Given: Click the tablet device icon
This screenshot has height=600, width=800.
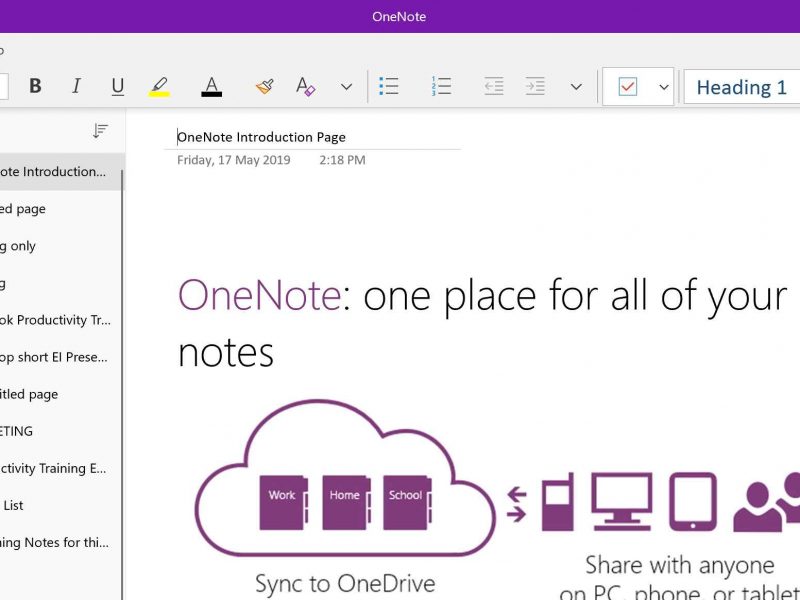Looking at the screenshot, I should 693,502.
